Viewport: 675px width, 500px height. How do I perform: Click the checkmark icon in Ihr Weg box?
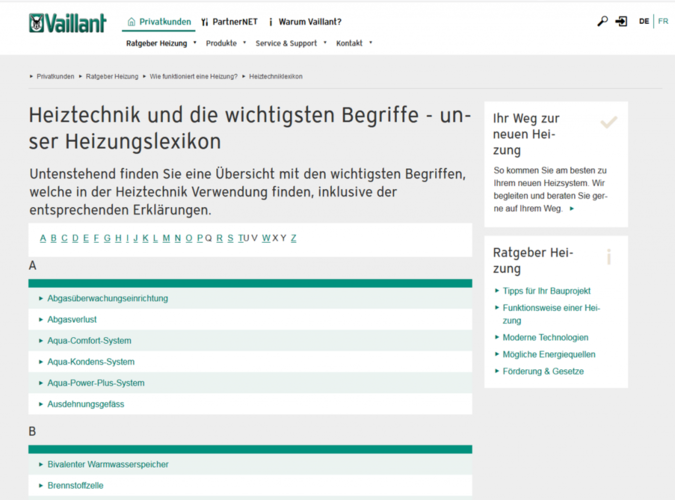click(x=609, y=122)
